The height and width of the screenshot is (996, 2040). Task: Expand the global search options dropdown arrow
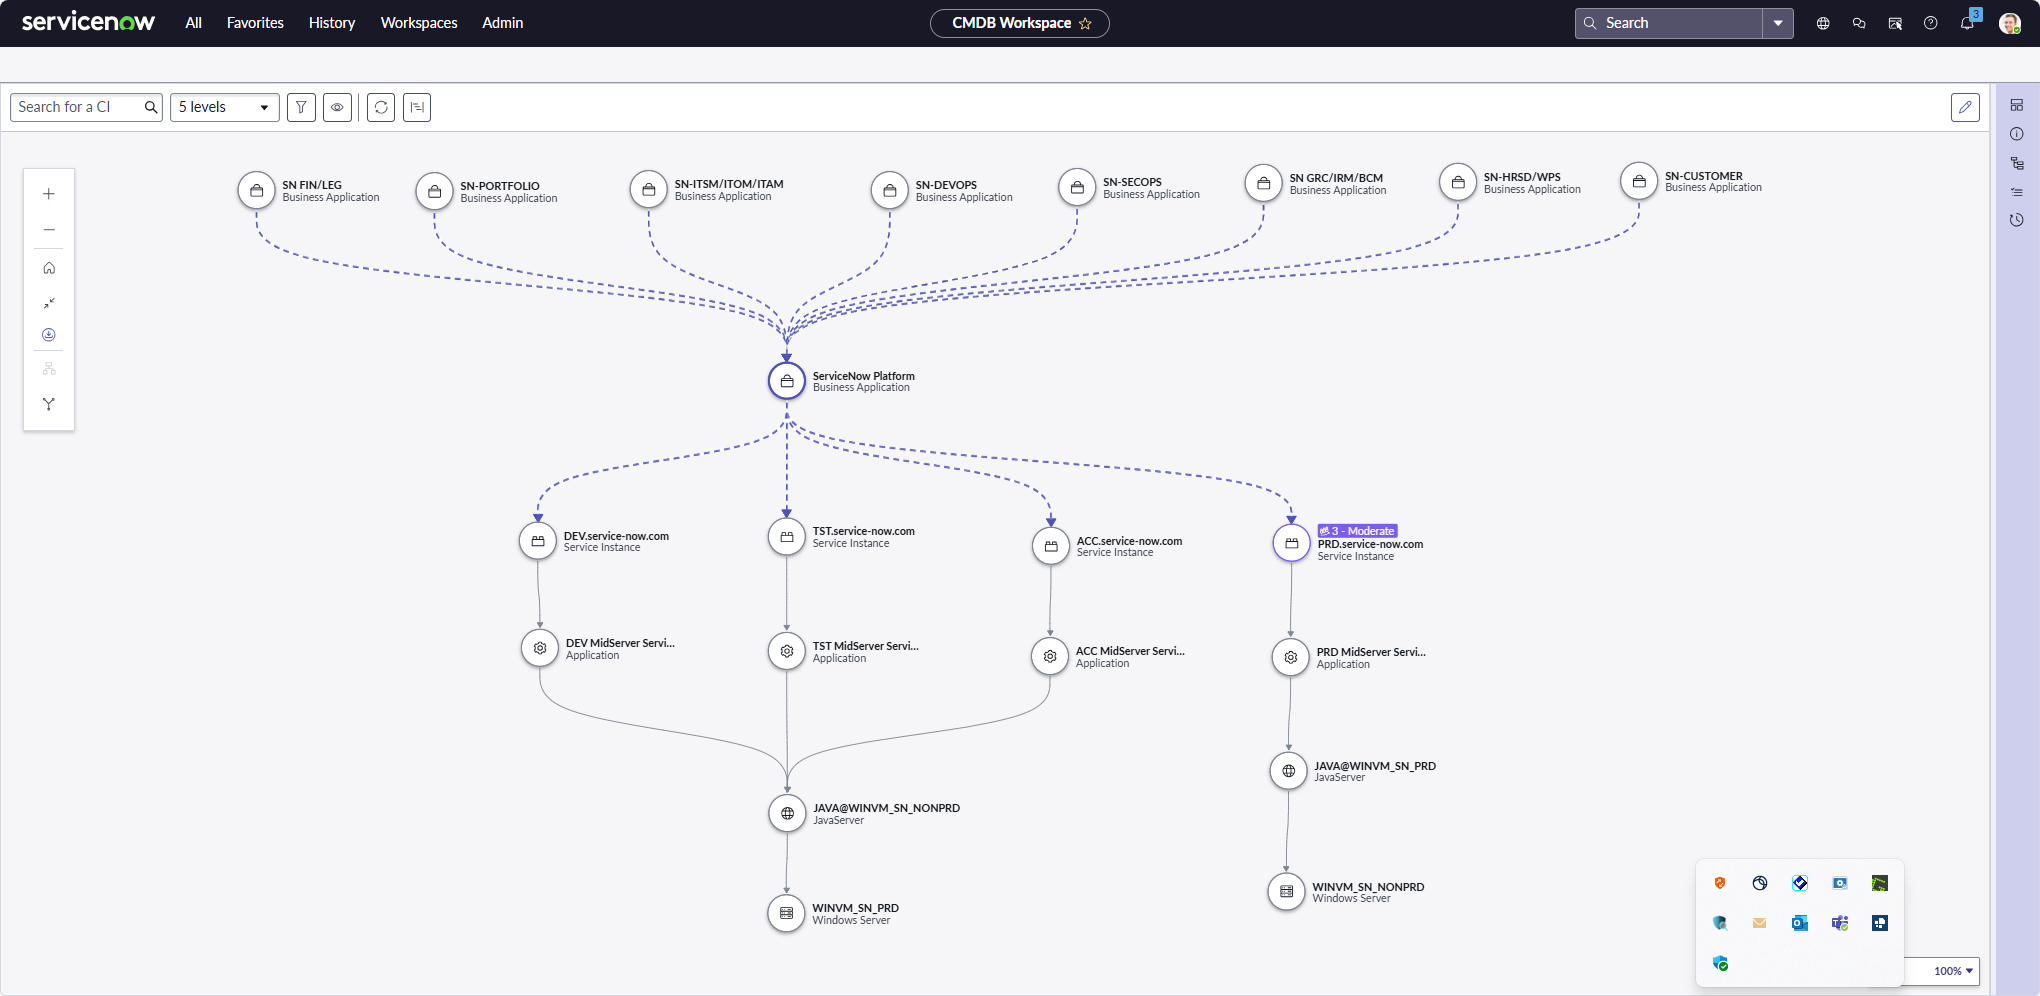(1778, 23)
